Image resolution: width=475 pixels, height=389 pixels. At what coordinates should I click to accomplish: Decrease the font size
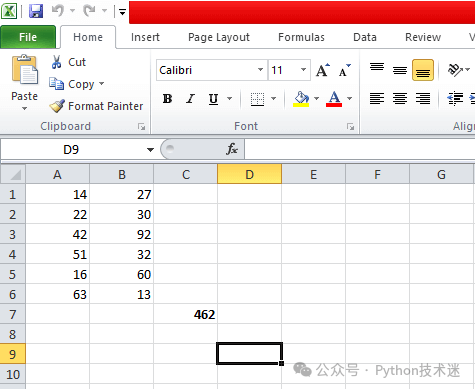345,70
